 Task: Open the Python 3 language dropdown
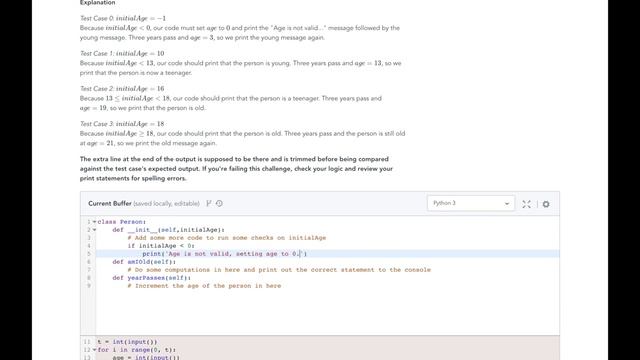(x=471, y=203)
